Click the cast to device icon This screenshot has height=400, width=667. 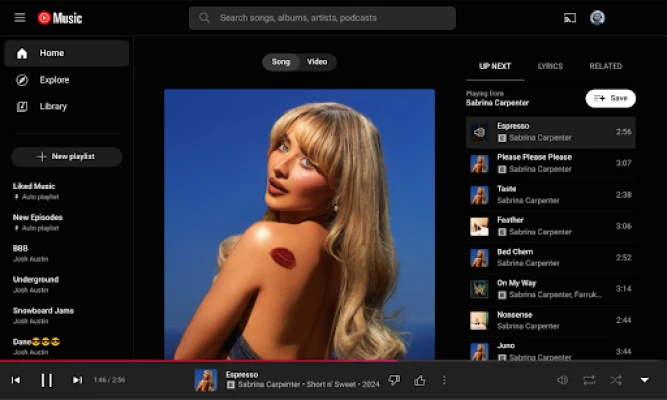tap(570, 18)
